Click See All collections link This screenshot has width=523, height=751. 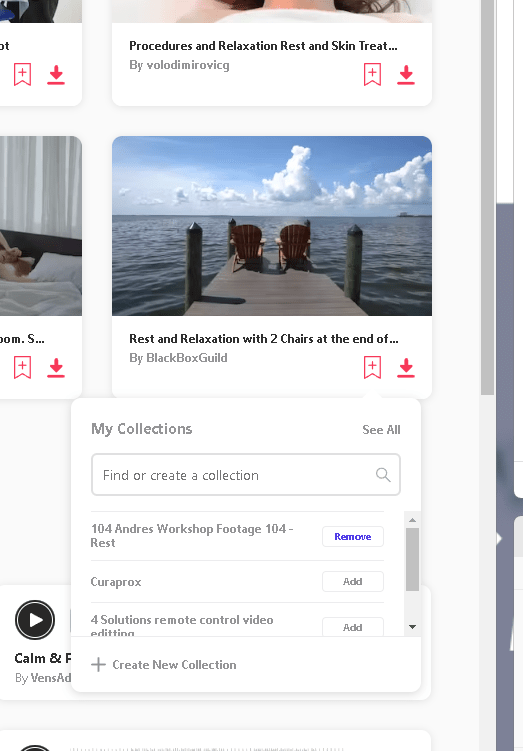pyautogui.click(x=381, y=430)
